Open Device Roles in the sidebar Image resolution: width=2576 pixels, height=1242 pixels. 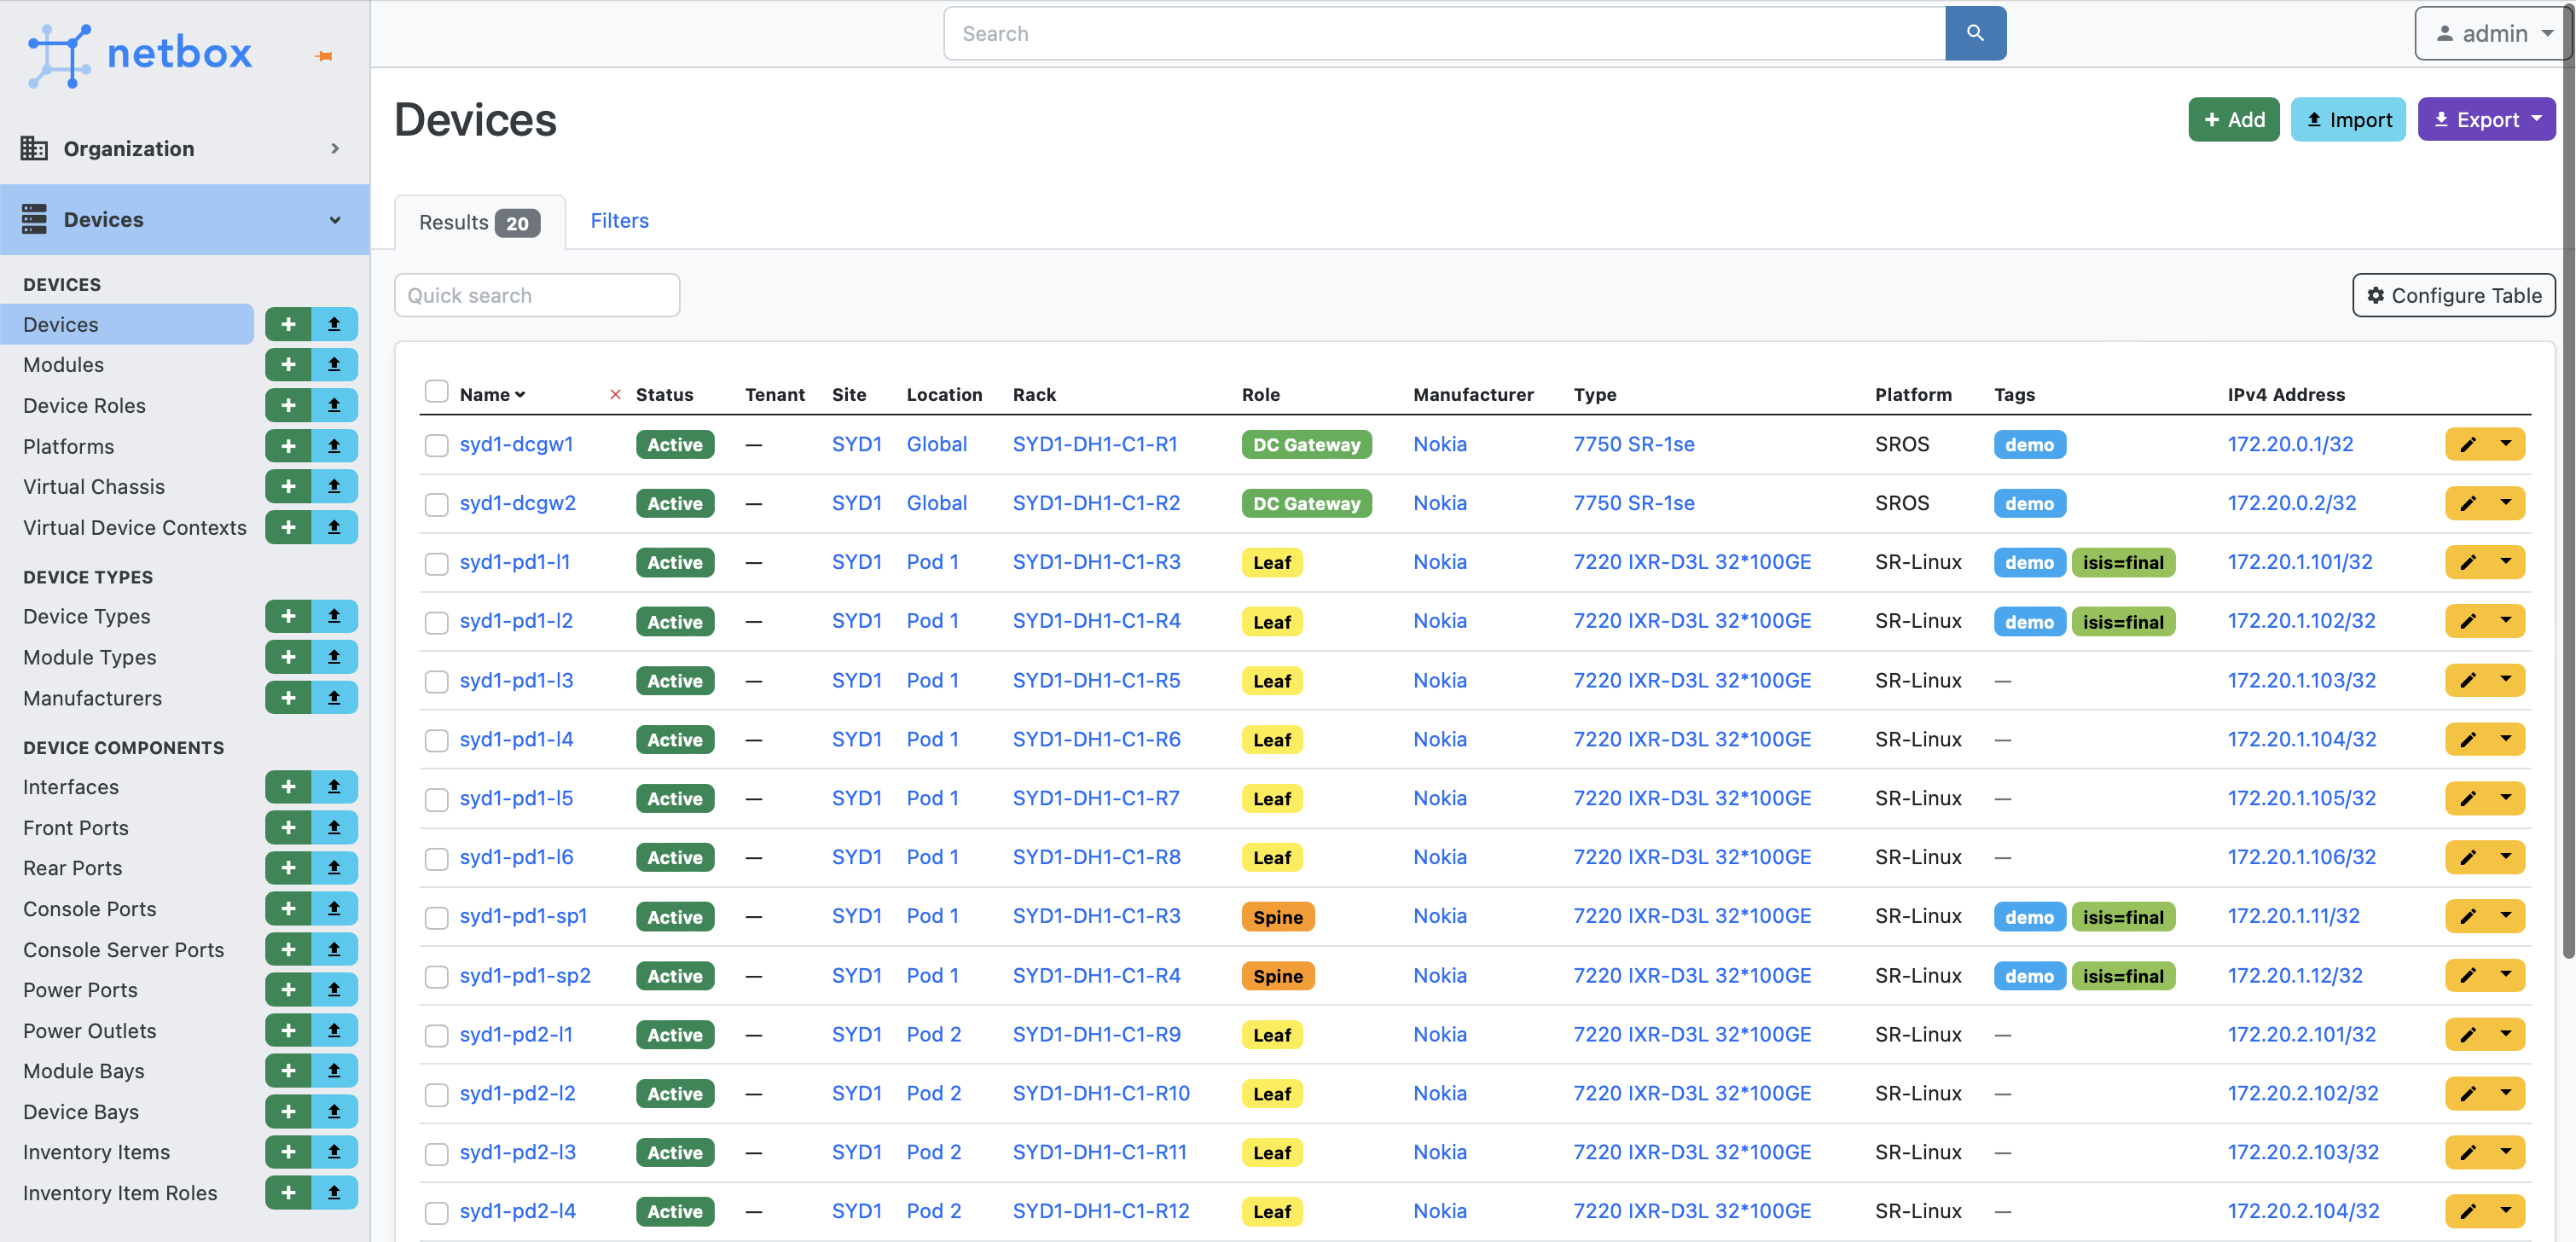click(x=84, y=405)
